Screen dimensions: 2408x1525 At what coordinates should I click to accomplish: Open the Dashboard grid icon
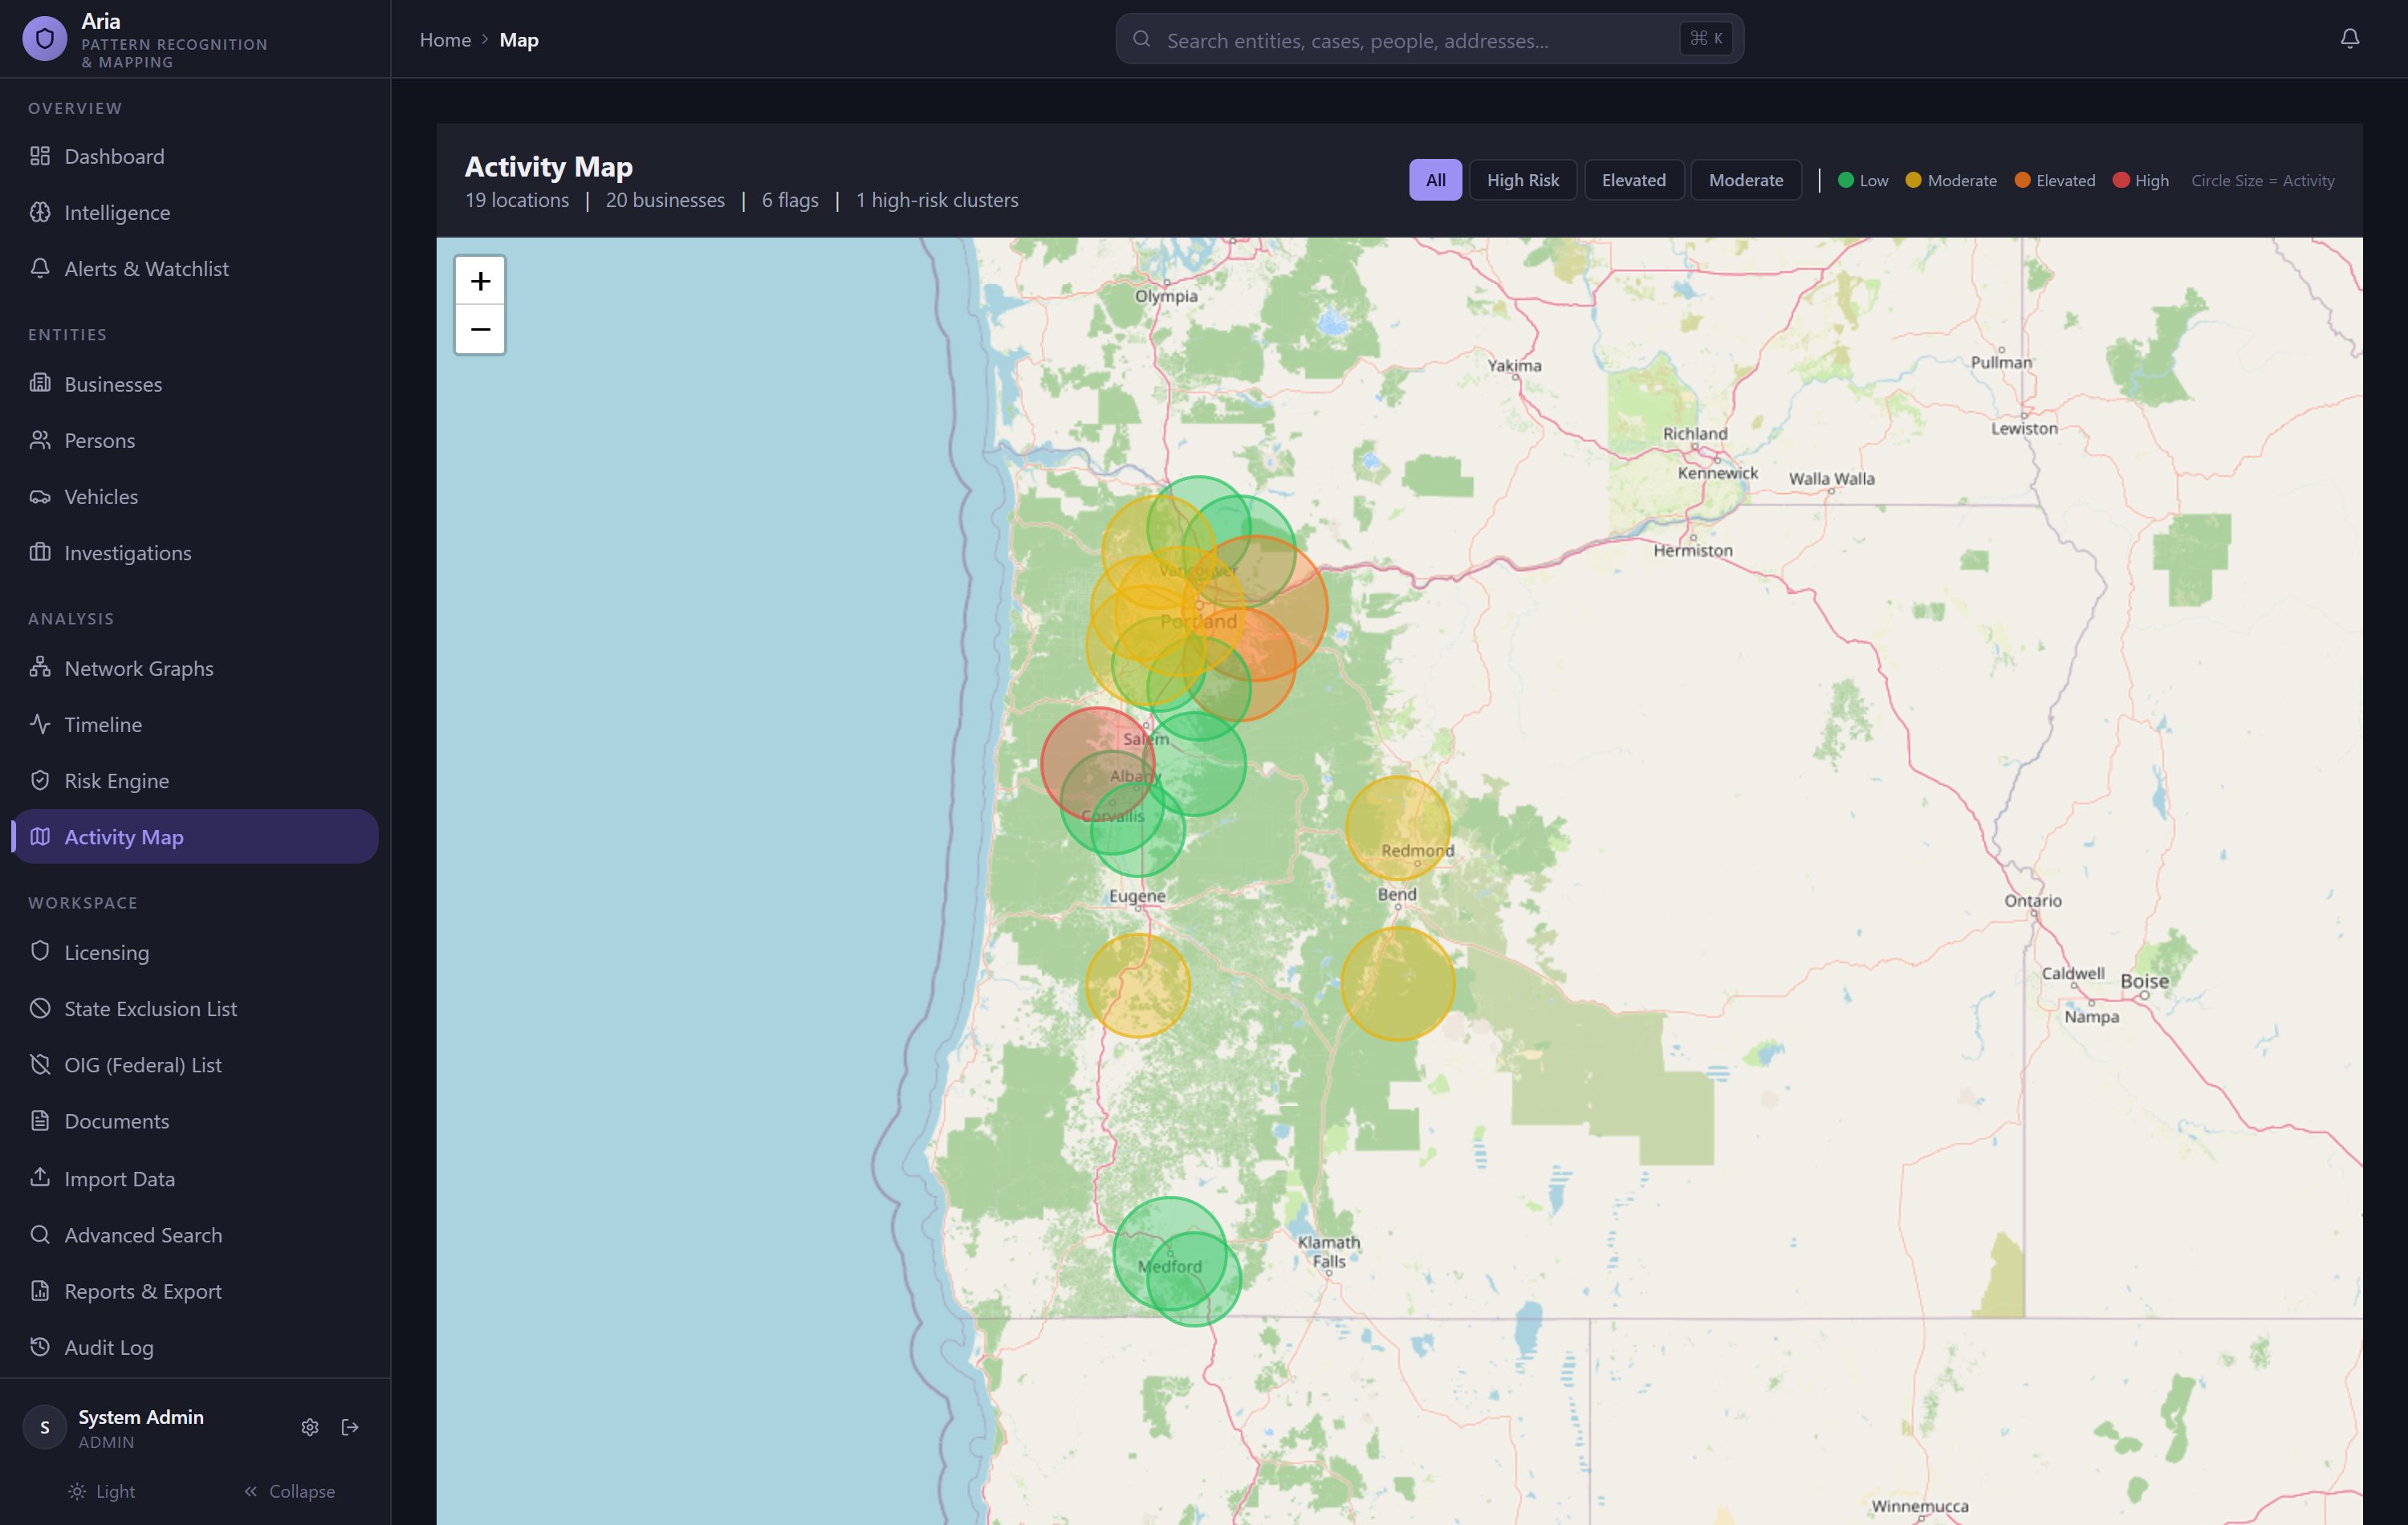pos(40,156)
